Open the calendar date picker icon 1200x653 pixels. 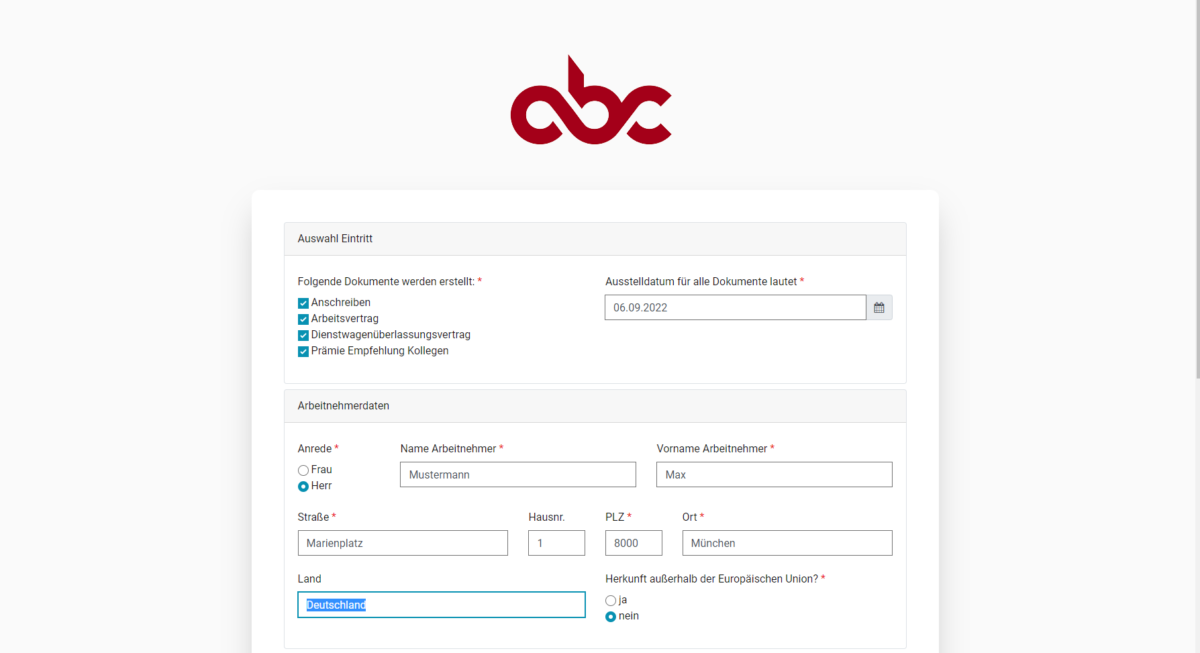click(879, 308)
